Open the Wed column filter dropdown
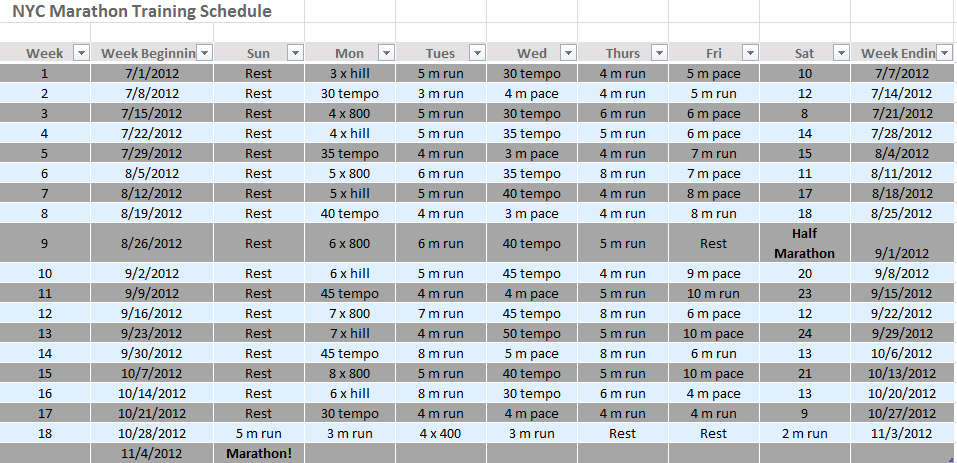 point(568,53)
